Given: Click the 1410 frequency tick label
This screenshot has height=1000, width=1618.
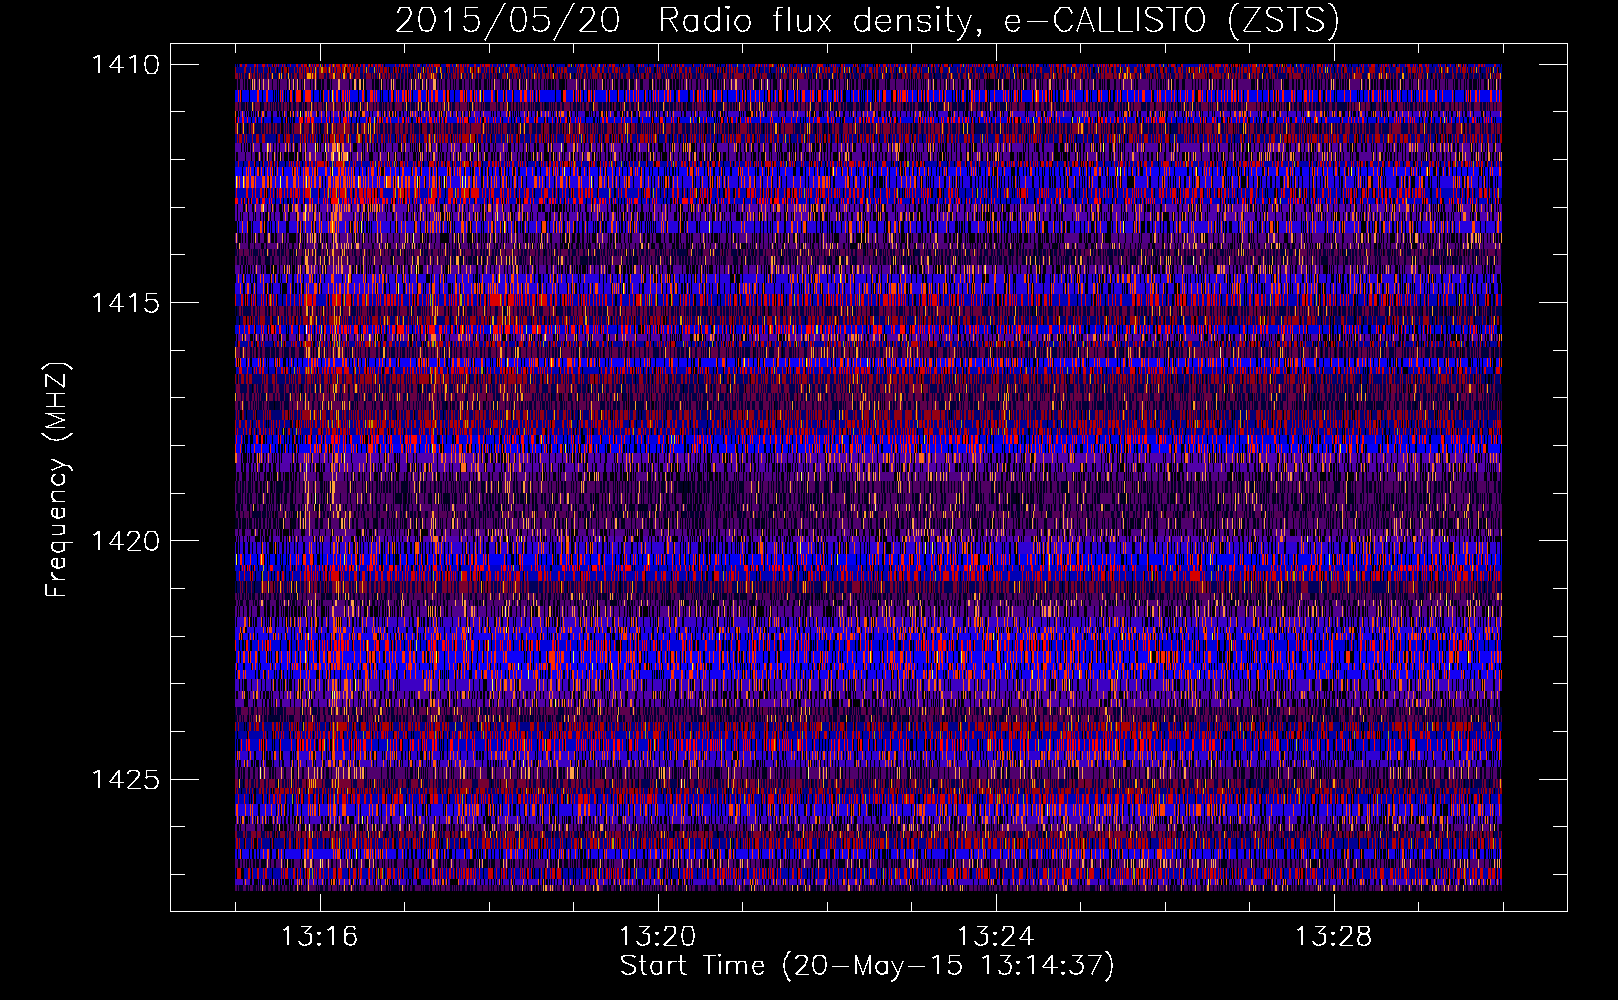Looking at the screenshot, I should click(125, 65).
